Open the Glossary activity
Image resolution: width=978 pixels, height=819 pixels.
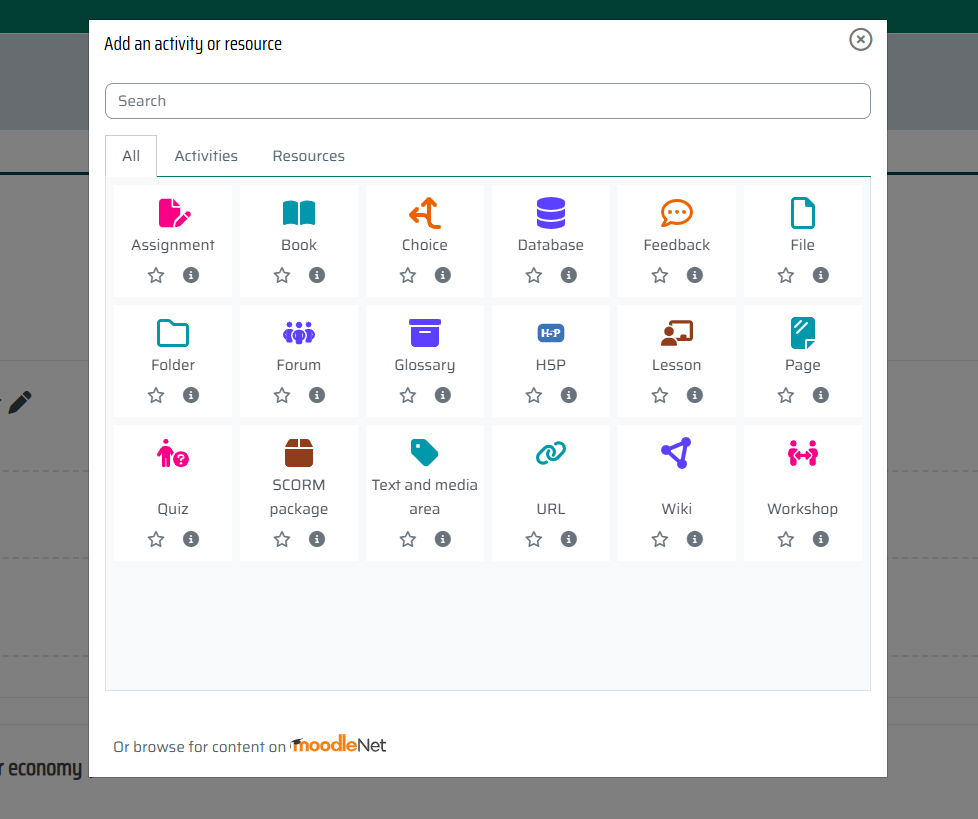tap(424, 333)
